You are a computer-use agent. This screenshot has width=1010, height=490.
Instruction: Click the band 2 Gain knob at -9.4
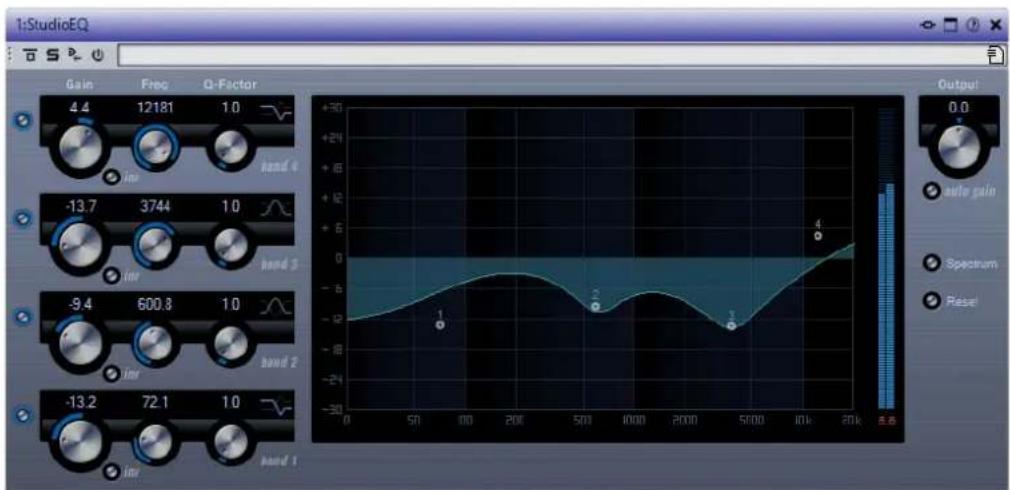click(x=80, y=341)
